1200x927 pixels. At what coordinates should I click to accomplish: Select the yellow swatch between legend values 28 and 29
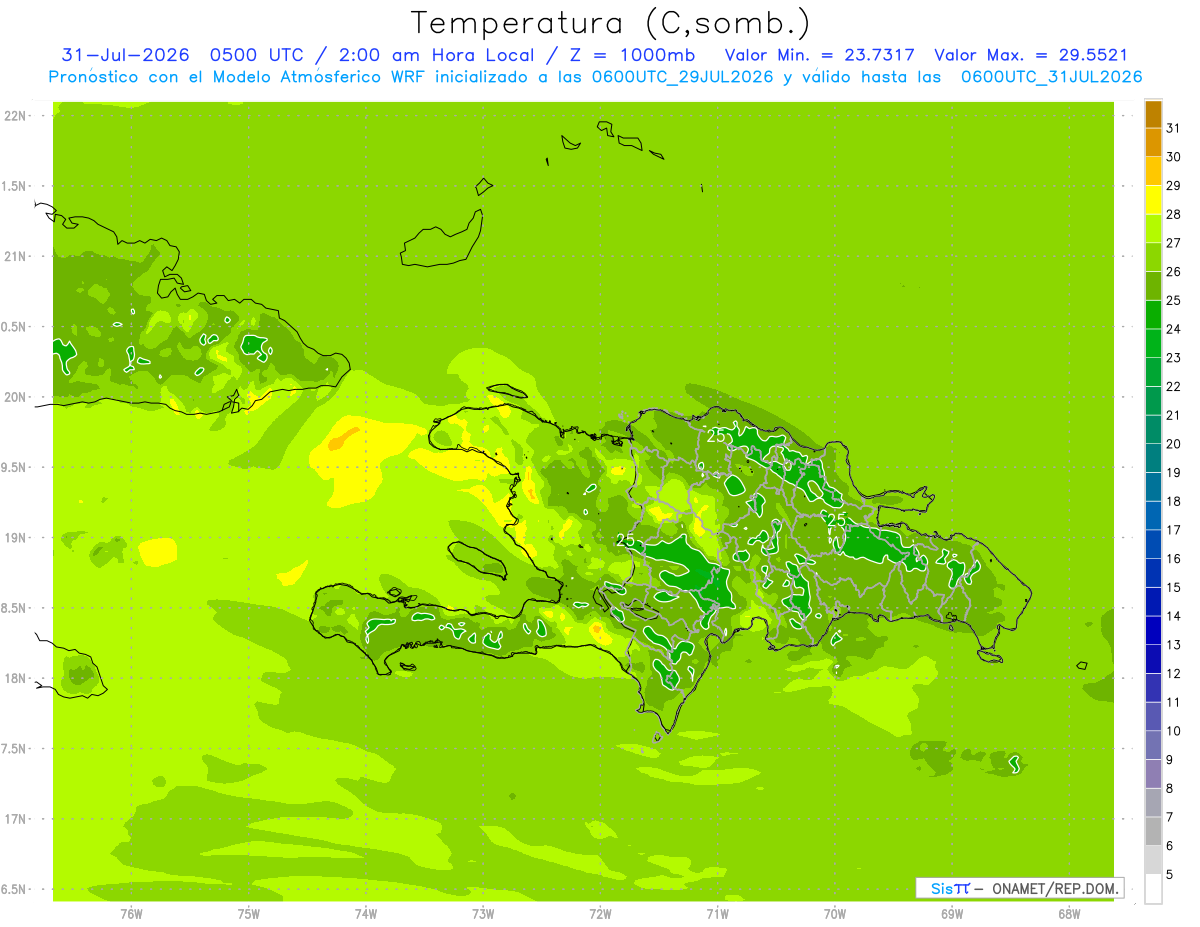[1153, 200]
